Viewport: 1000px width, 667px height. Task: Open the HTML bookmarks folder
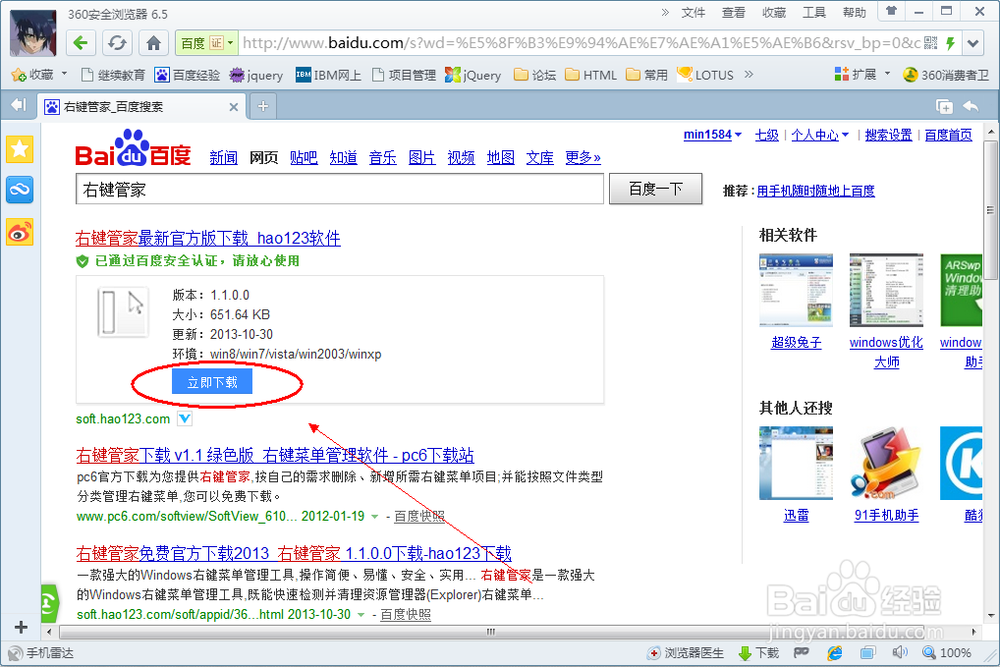coord(591,75)
